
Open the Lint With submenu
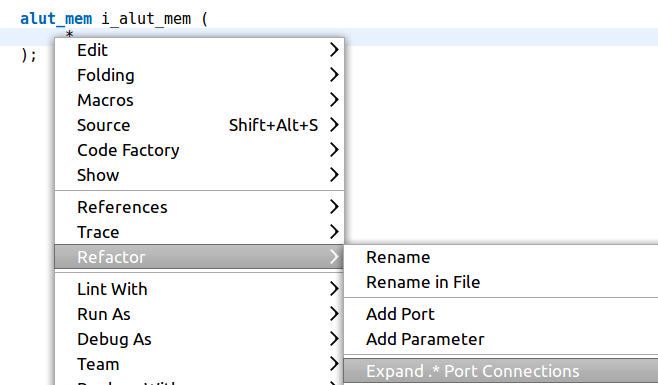coord(199,289)
